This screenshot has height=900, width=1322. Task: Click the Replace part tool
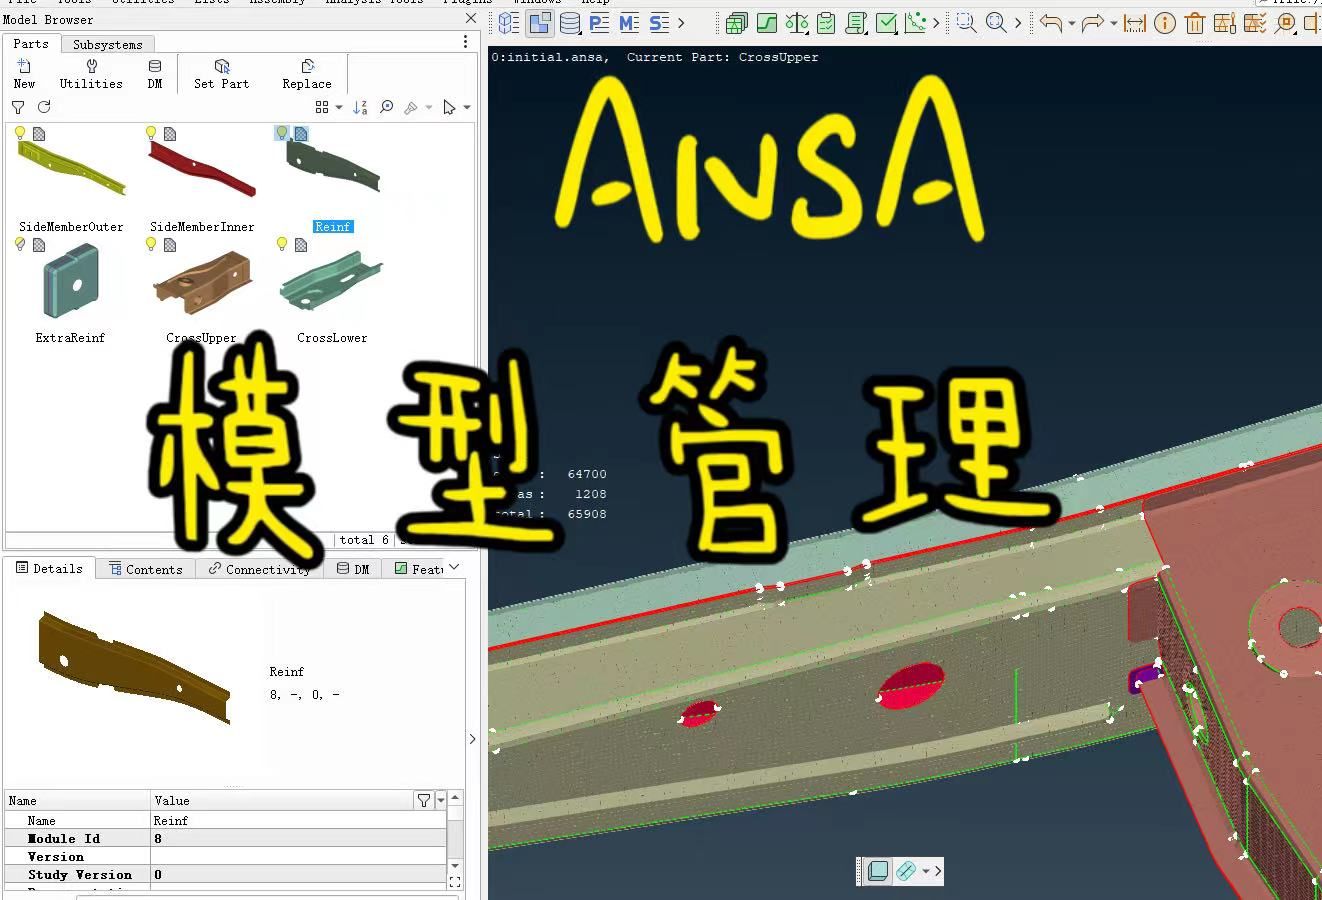307,74
